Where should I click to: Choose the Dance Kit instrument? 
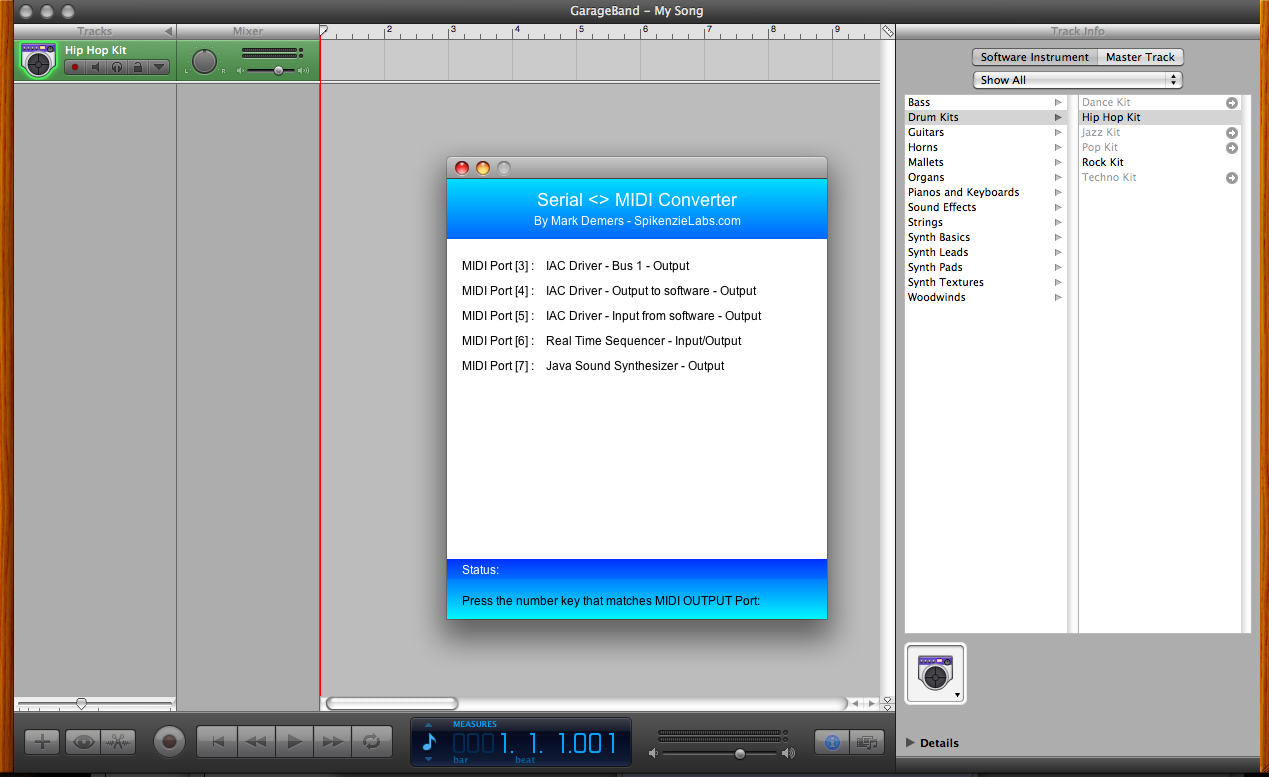1160,102
